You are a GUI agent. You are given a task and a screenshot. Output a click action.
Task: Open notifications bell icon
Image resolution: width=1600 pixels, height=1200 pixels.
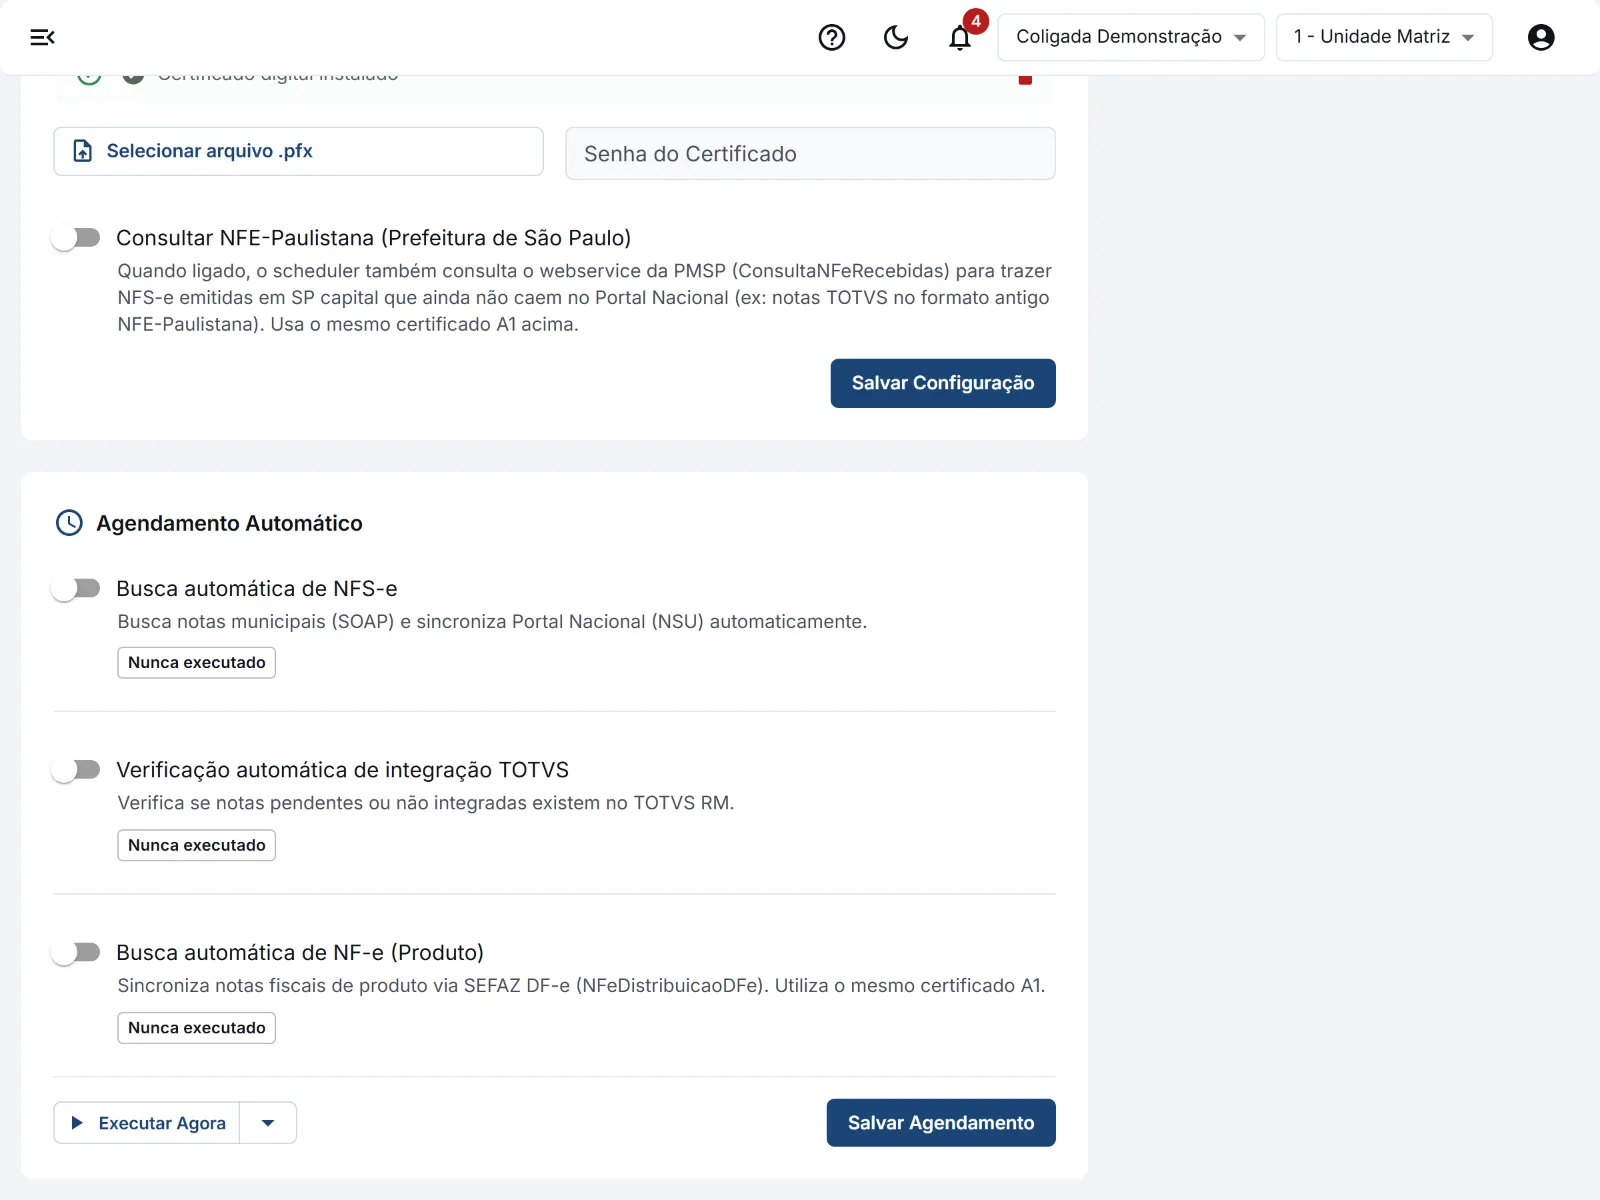(960, 37)
